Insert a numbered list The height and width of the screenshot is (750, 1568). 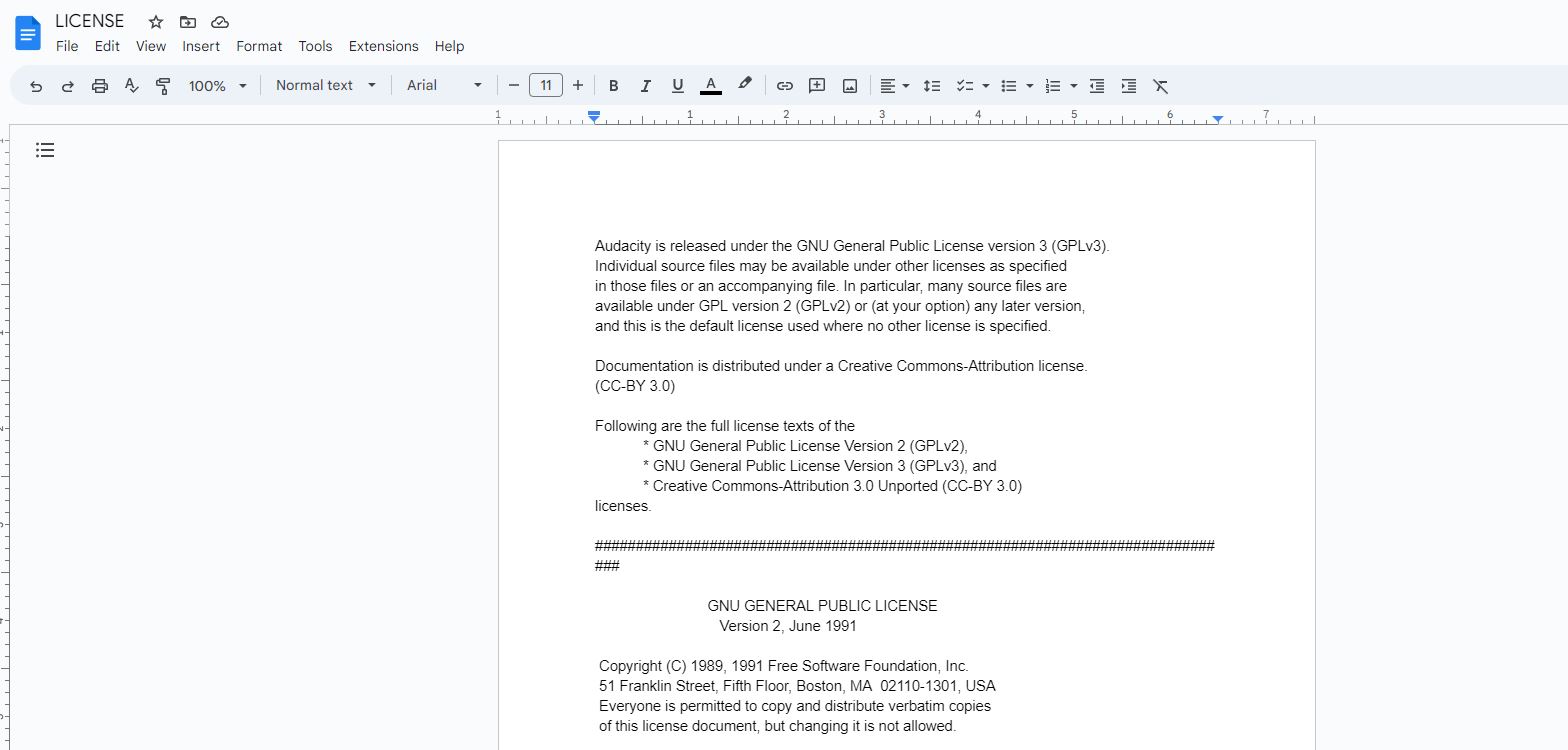tap(1053, 86)
